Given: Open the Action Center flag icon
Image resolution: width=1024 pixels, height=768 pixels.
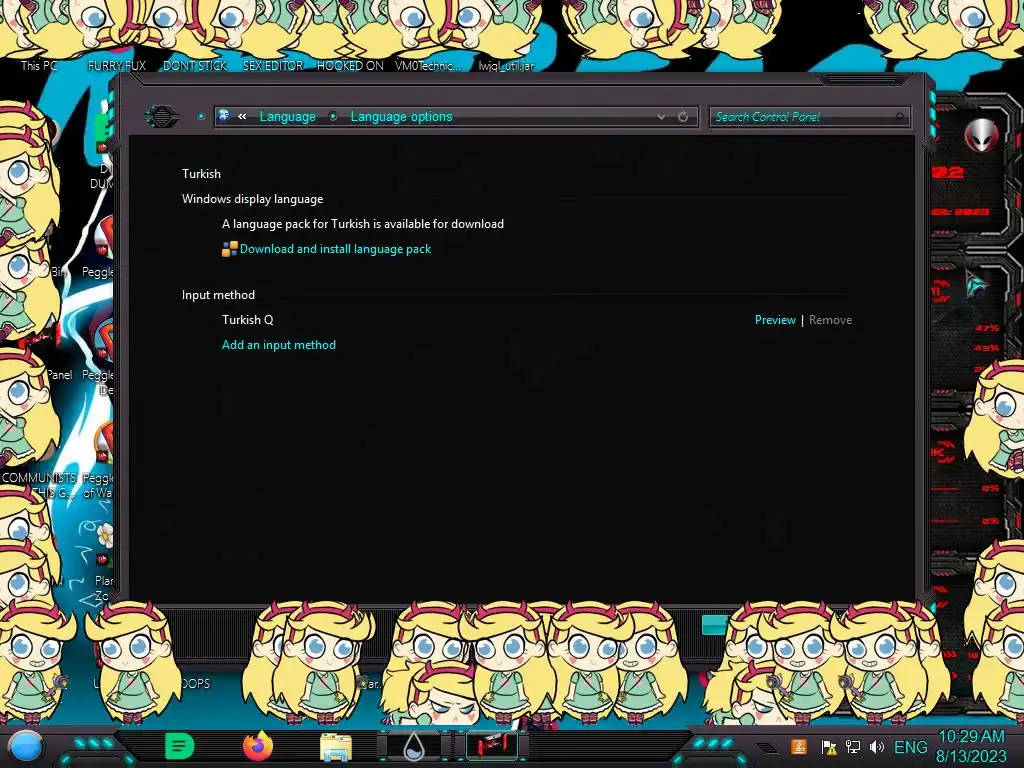Looking at the screenshot, I should 829,747.
